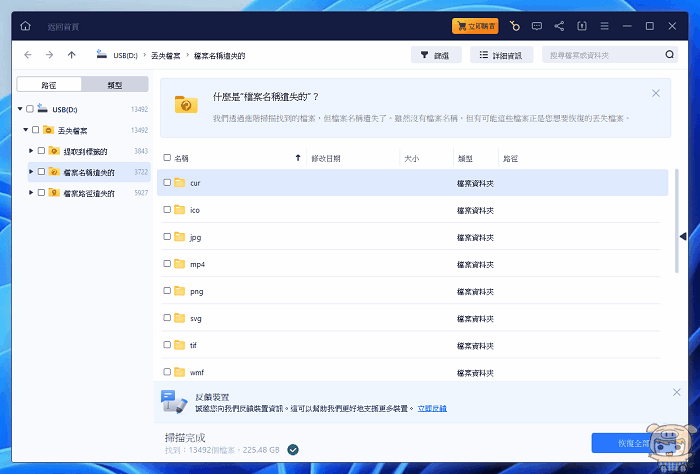Check the USB(D:) tree checkbox
The width and height of the screenshot is (700, 474).
coord(30,109)
